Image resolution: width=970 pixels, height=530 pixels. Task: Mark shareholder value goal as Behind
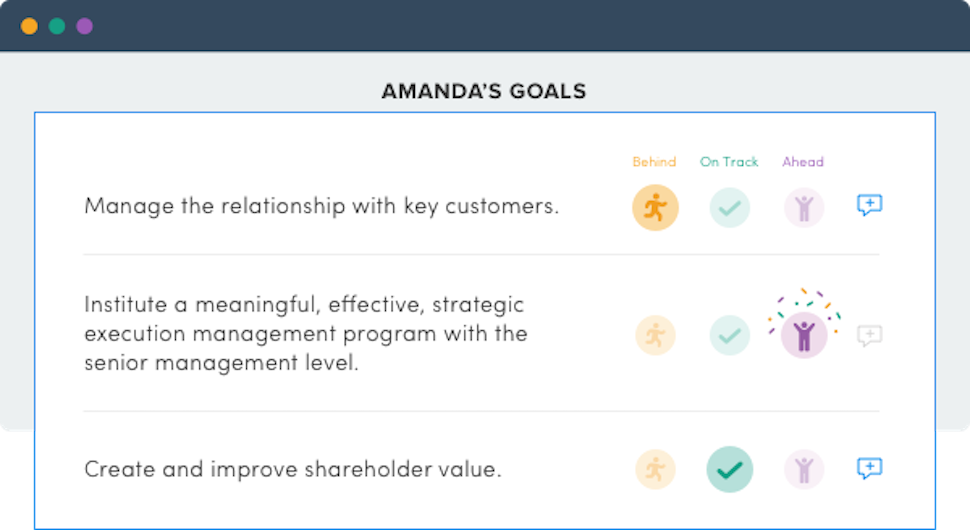(x=655, y=469)
